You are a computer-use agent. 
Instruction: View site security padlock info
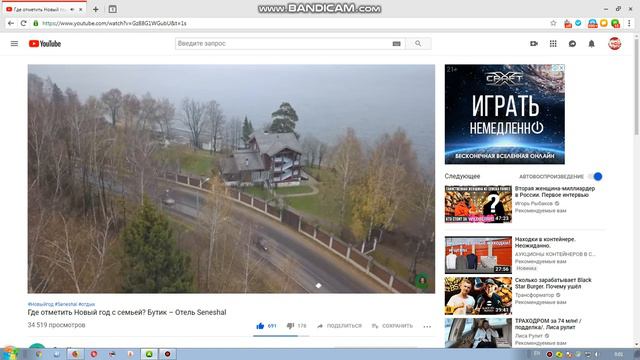click(36, 23)
